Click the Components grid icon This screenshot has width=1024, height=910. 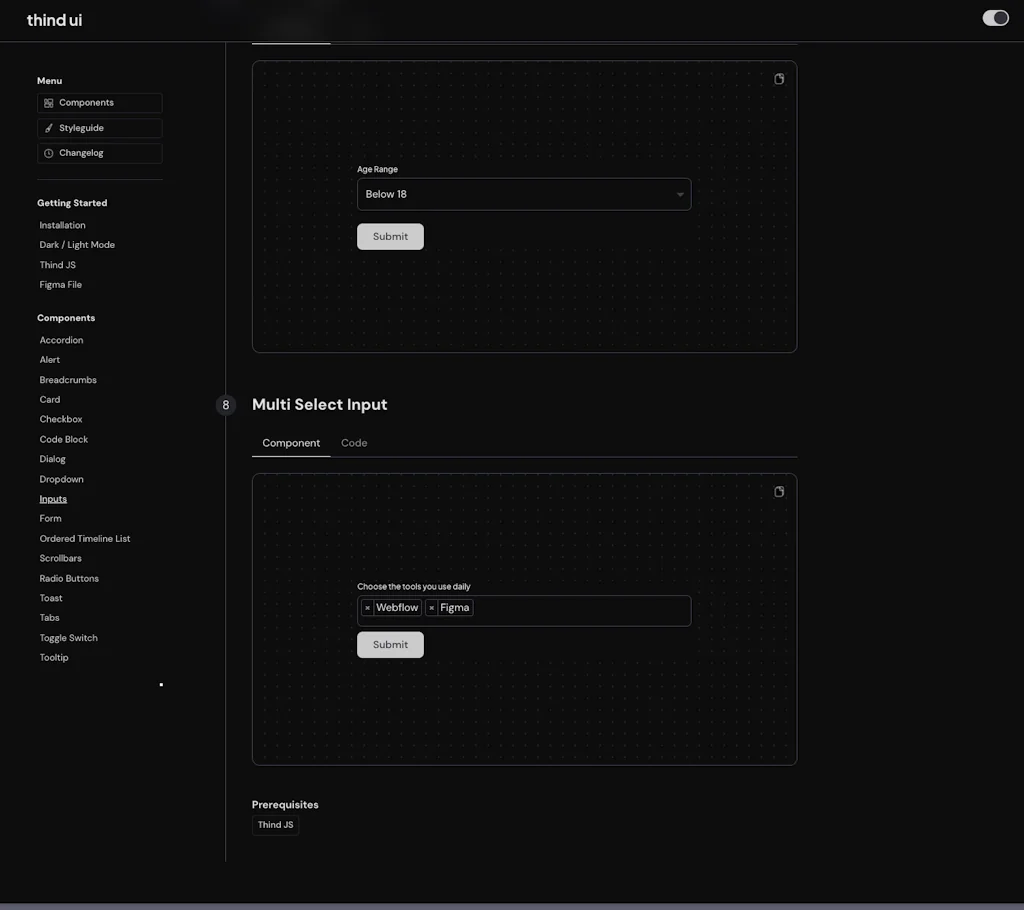(x=47, y=102)
